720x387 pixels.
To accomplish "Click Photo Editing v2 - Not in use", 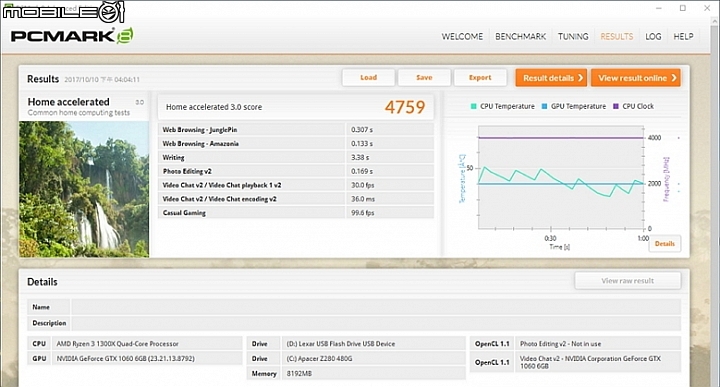I will click(560, 343).
